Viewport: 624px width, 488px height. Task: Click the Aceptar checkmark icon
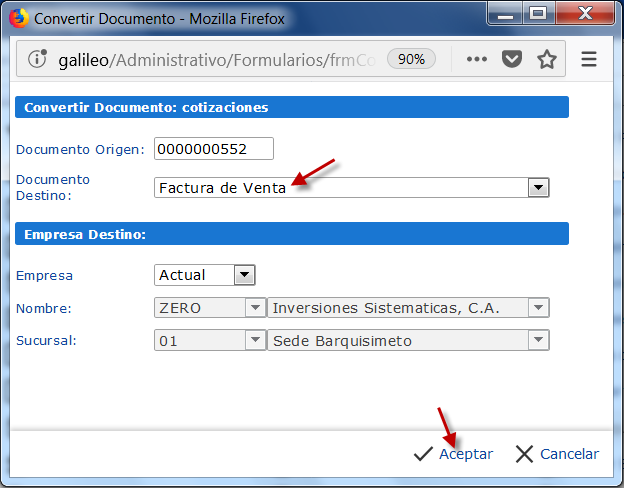coord(423,454)
